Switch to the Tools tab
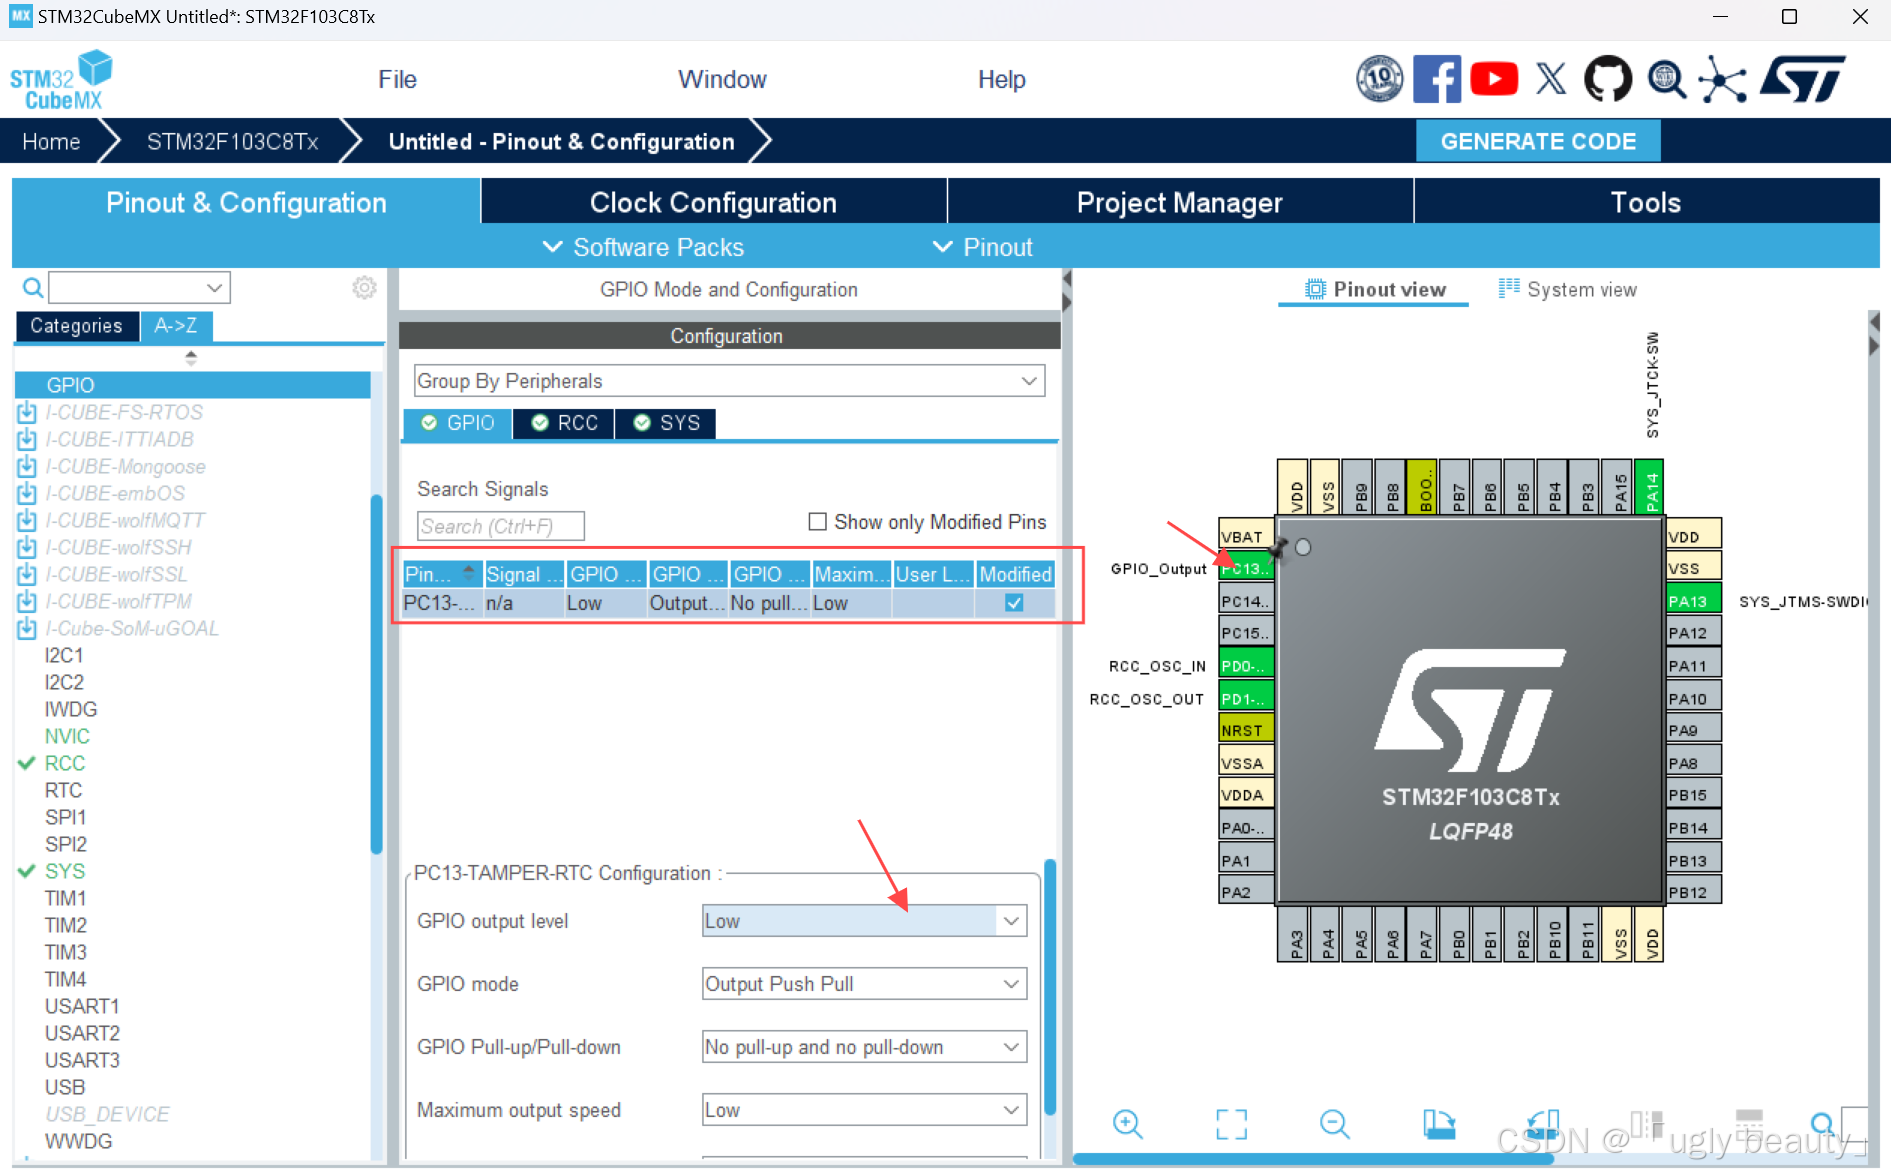1891x1173 pixels. pyautogui.click(x=1645, y=202)
